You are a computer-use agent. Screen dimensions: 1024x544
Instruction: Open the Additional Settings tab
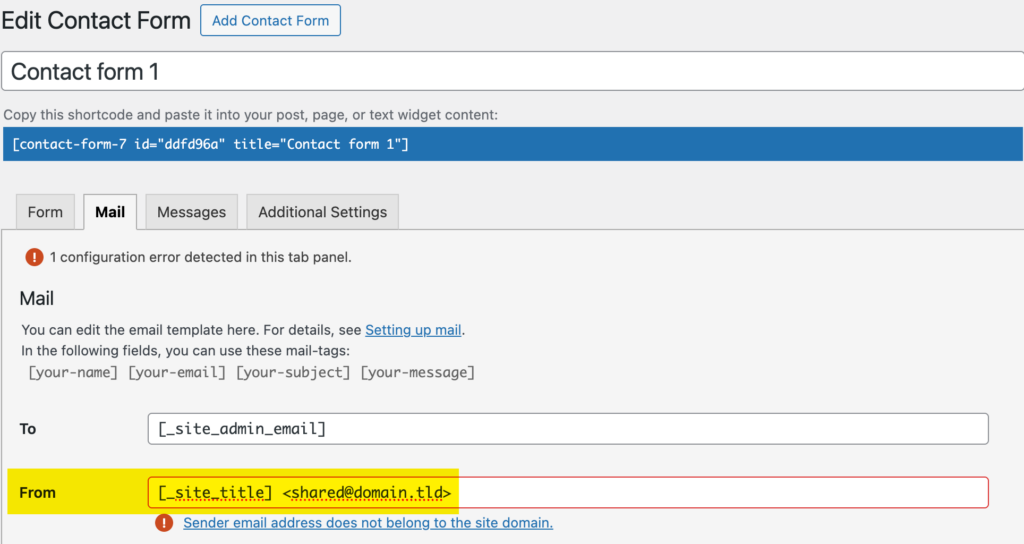coord(323,212)
